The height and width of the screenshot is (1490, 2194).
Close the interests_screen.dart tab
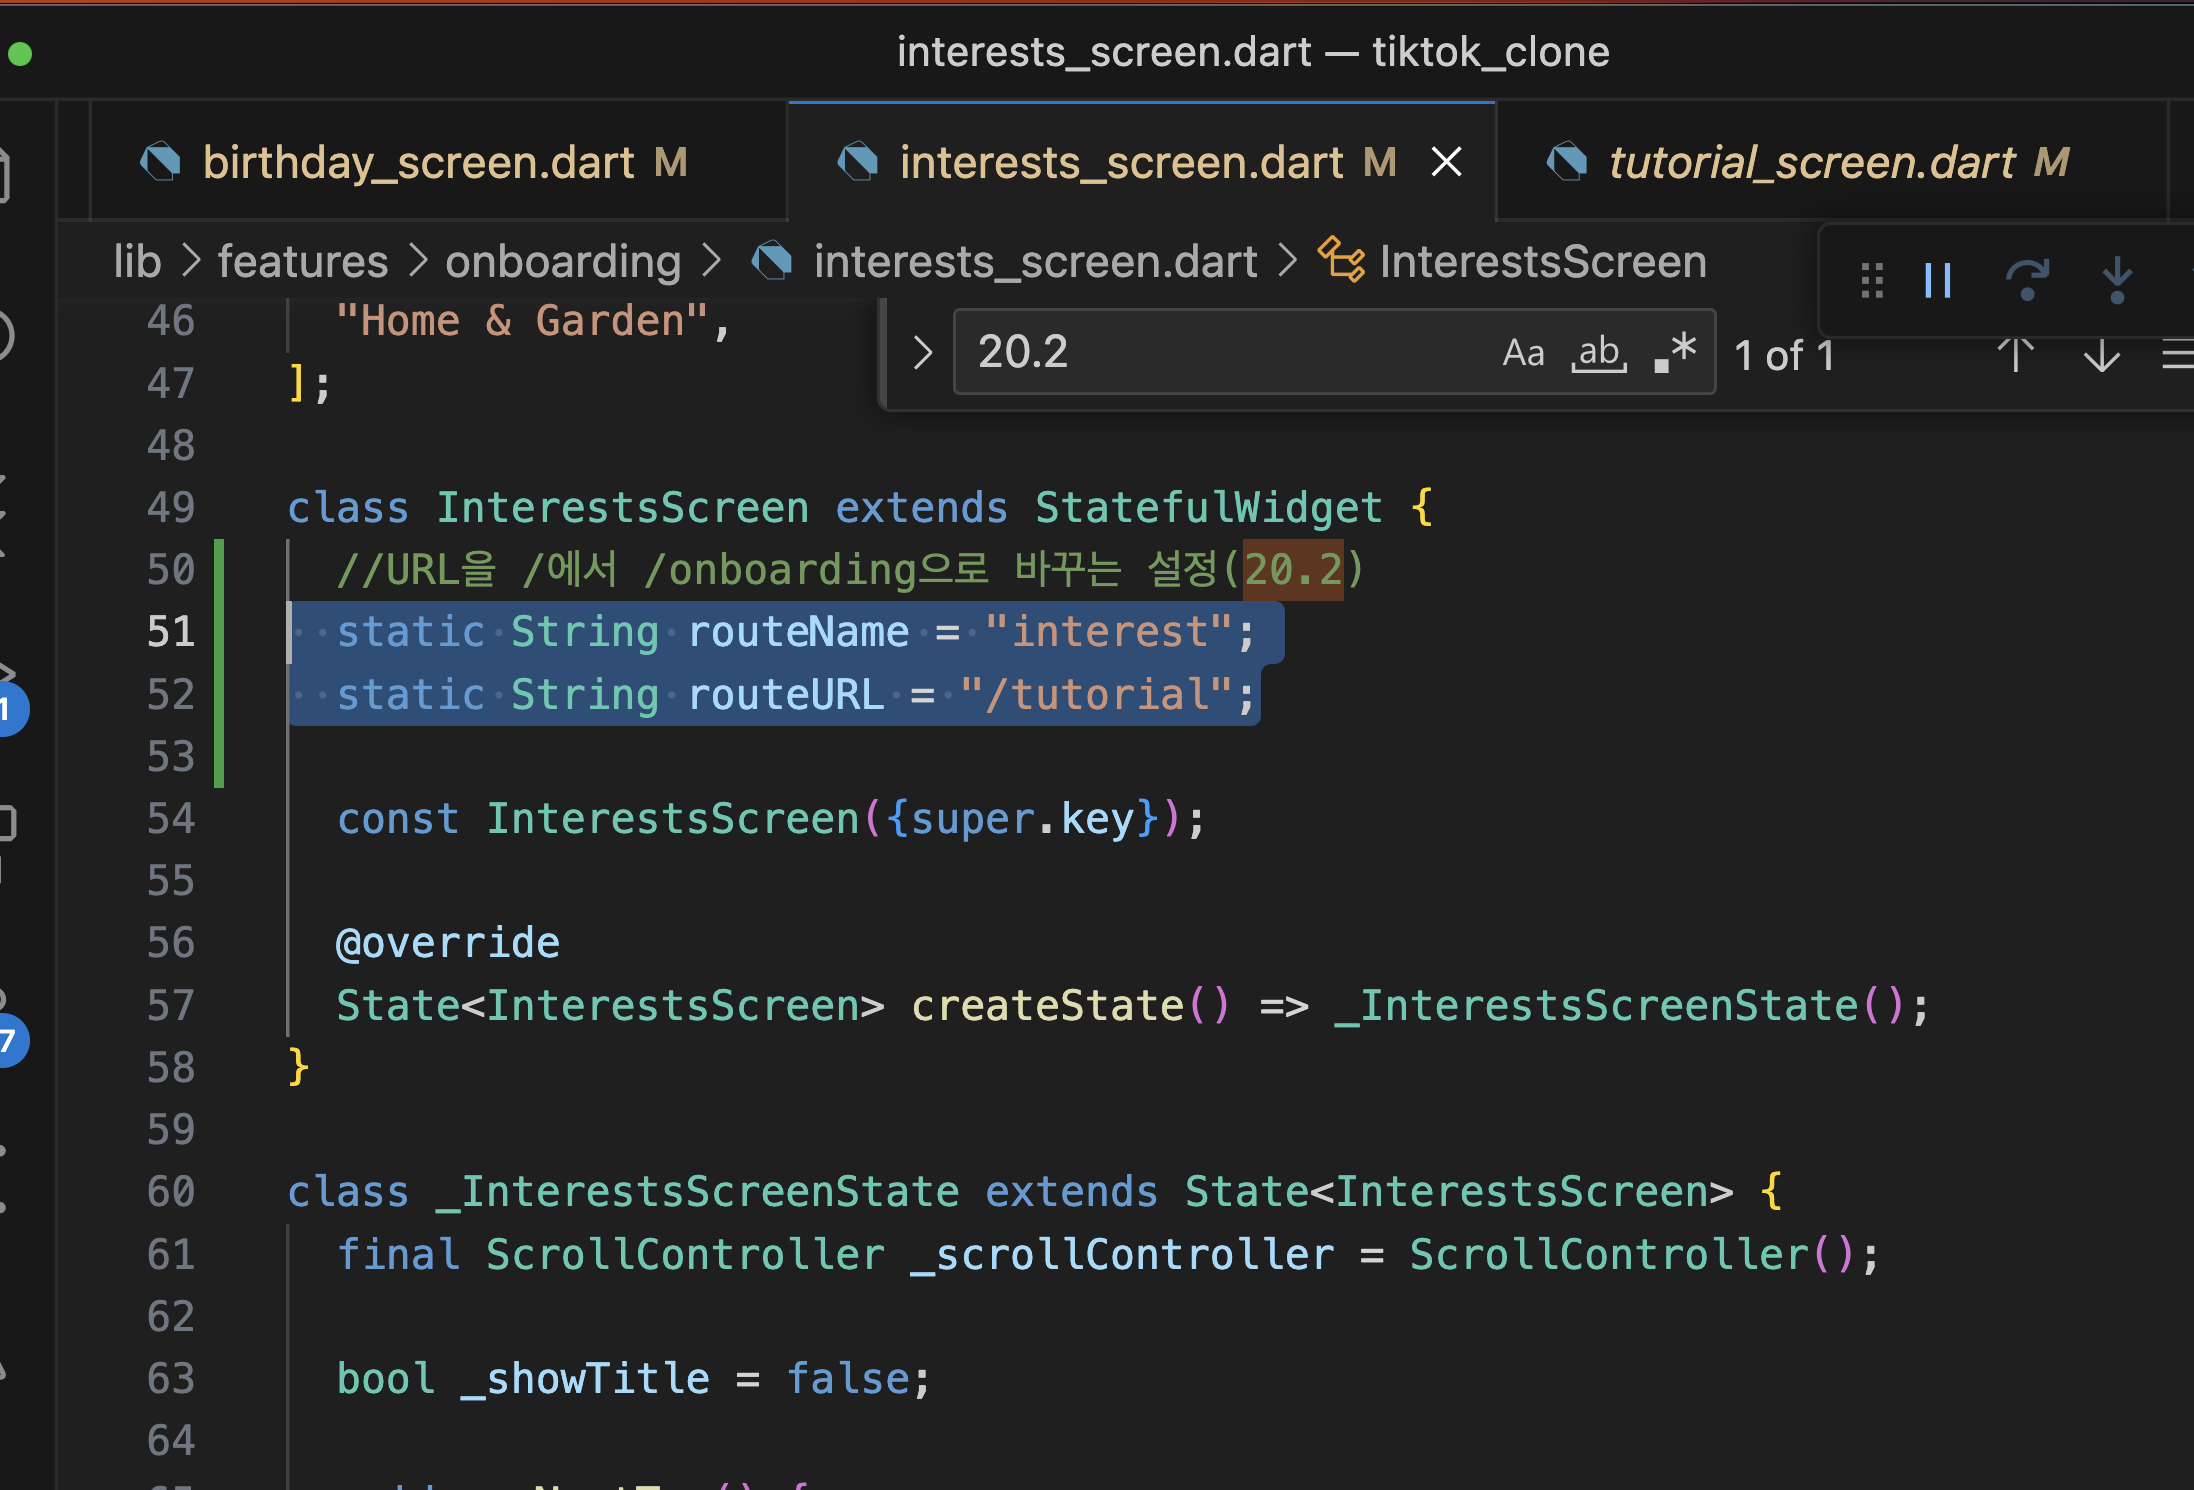coord(1446,162)
